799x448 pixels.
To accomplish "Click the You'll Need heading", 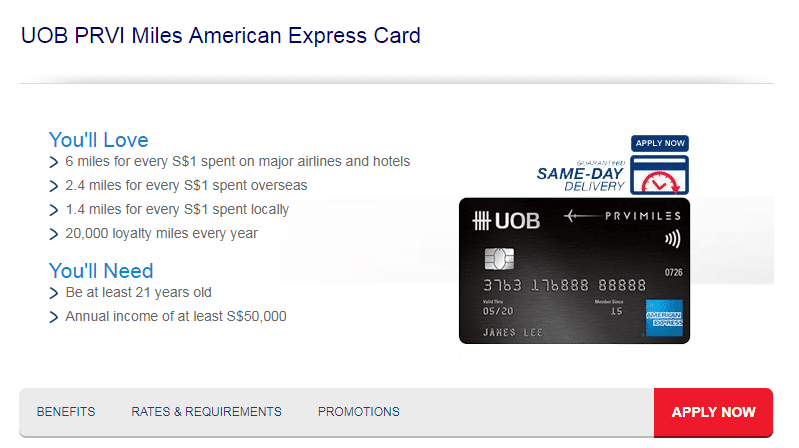I will tap(101, 271).
